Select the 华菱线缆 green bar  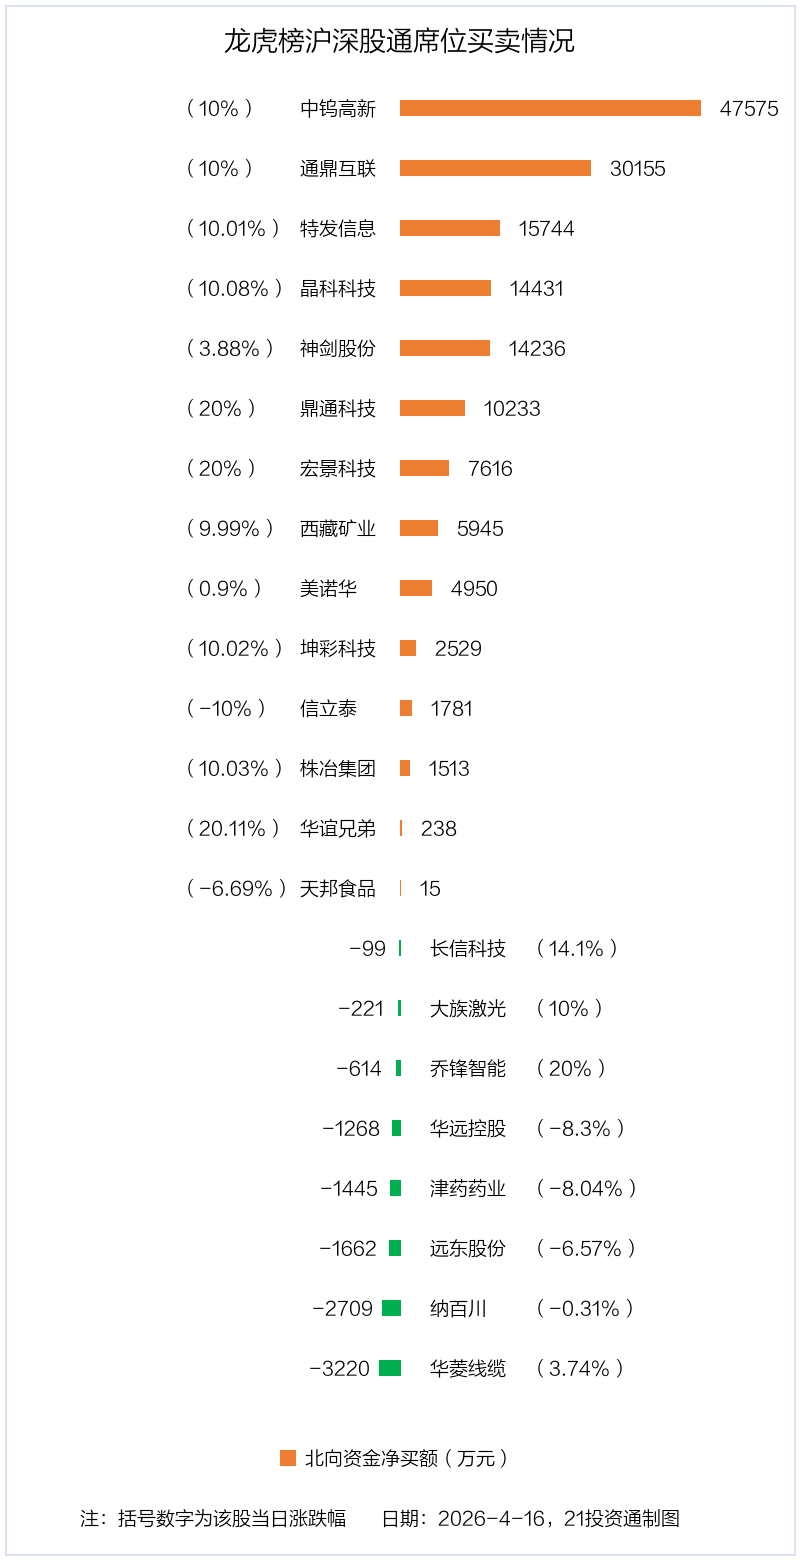tap(390, 1368)
